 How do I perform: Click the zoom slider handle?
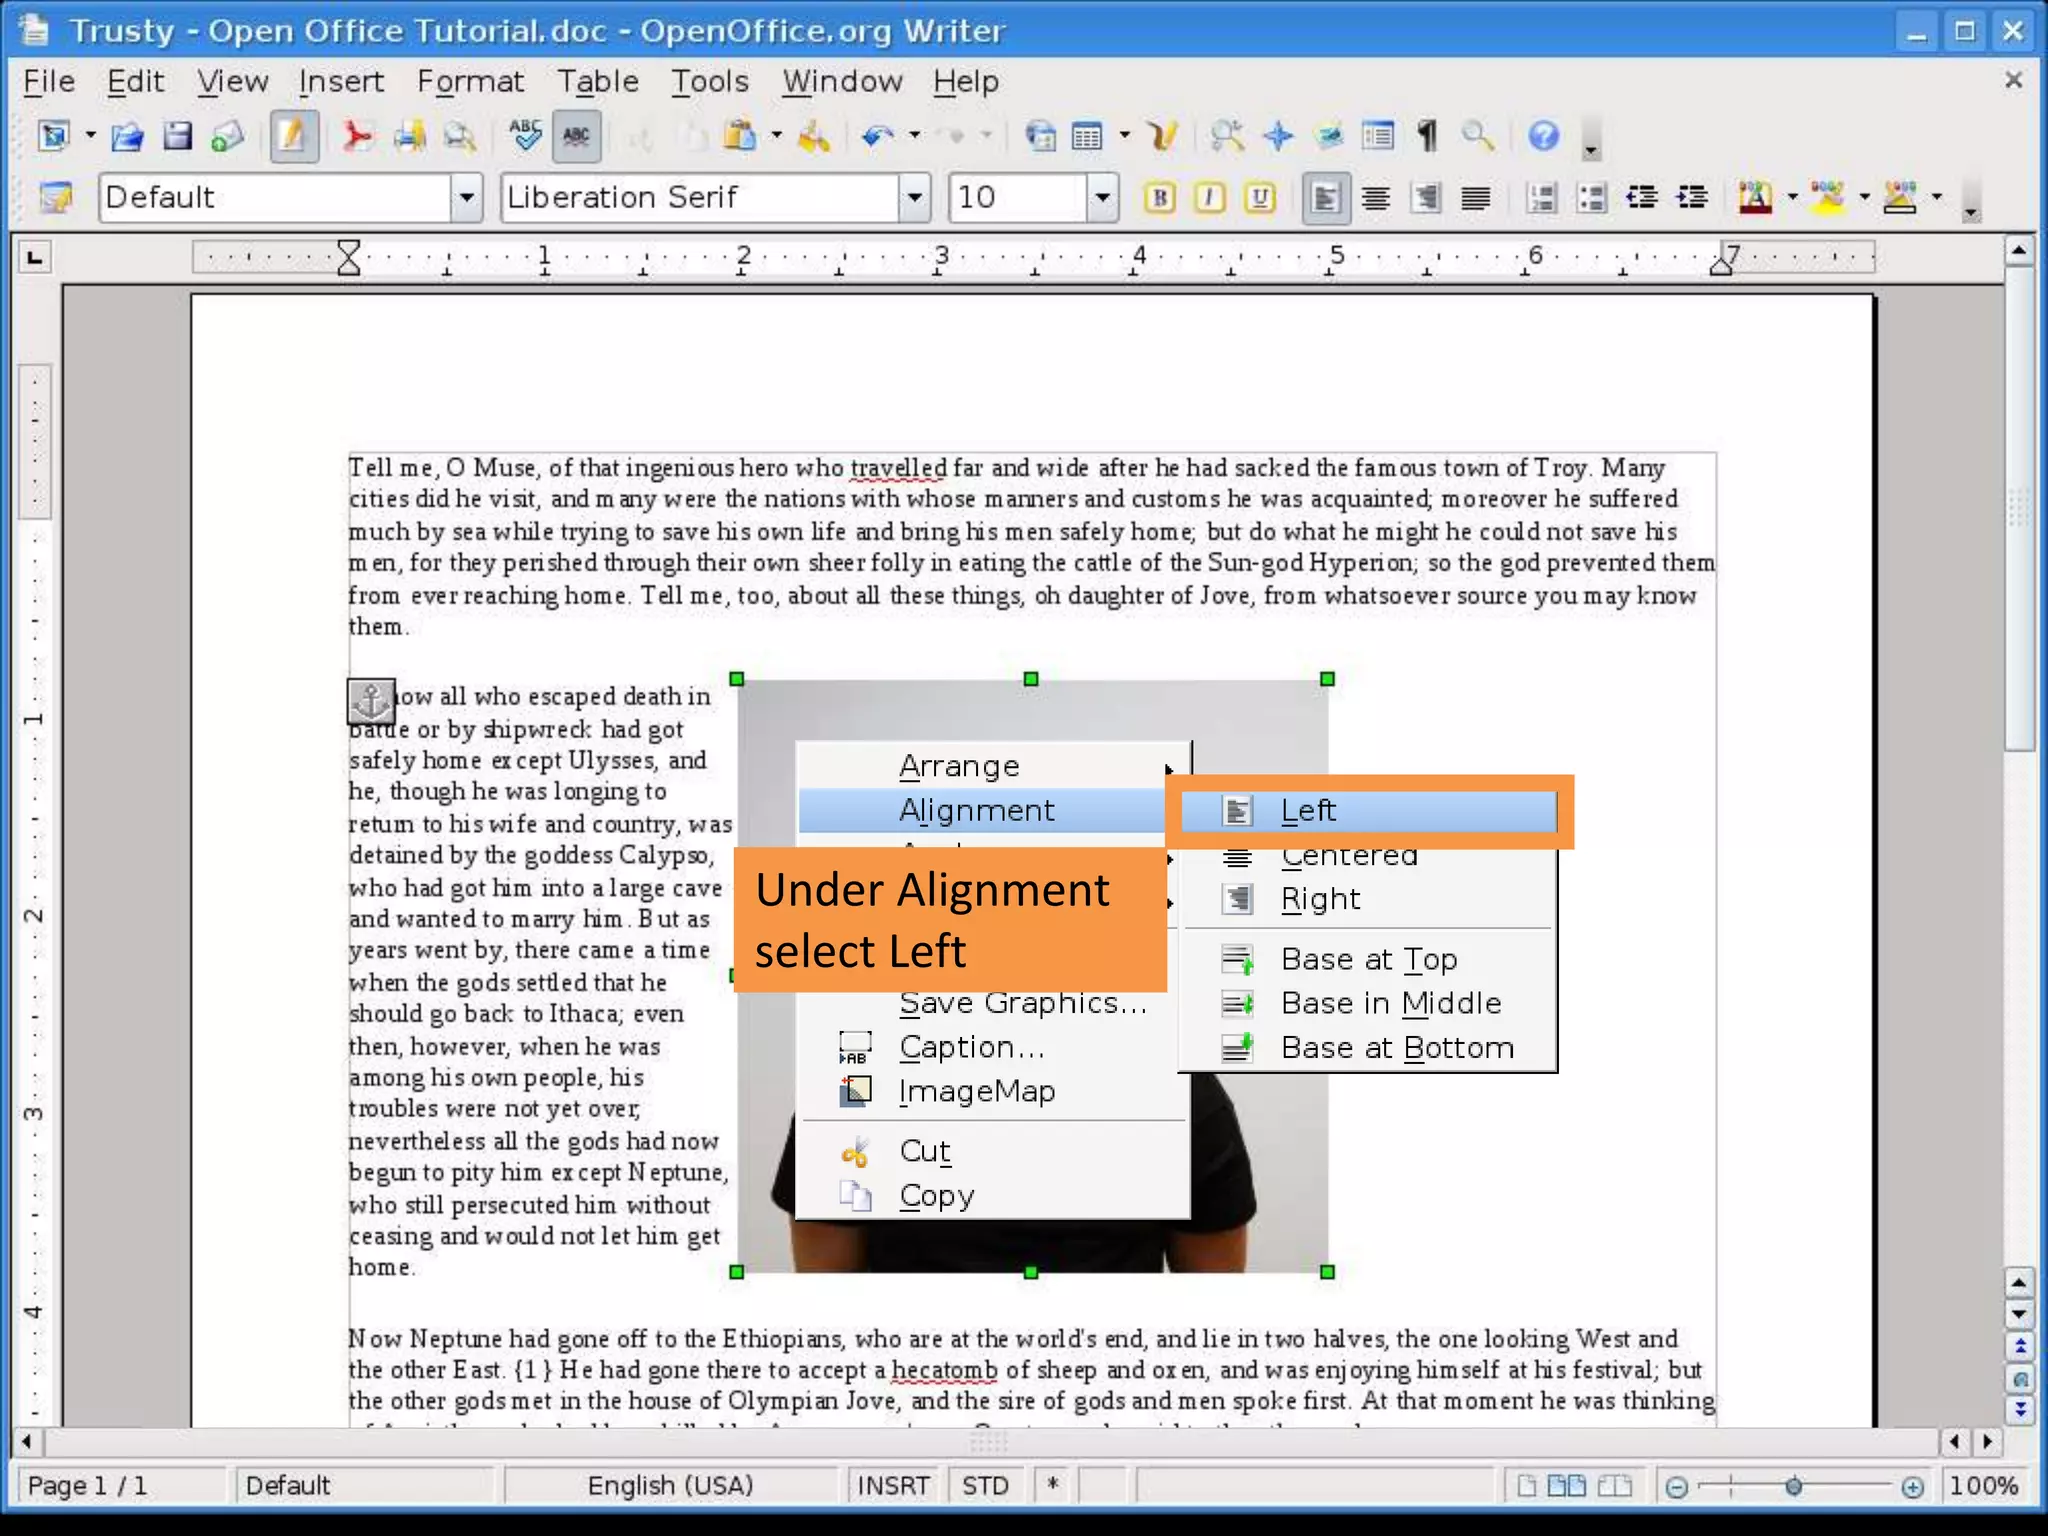pos(1794,1487)
